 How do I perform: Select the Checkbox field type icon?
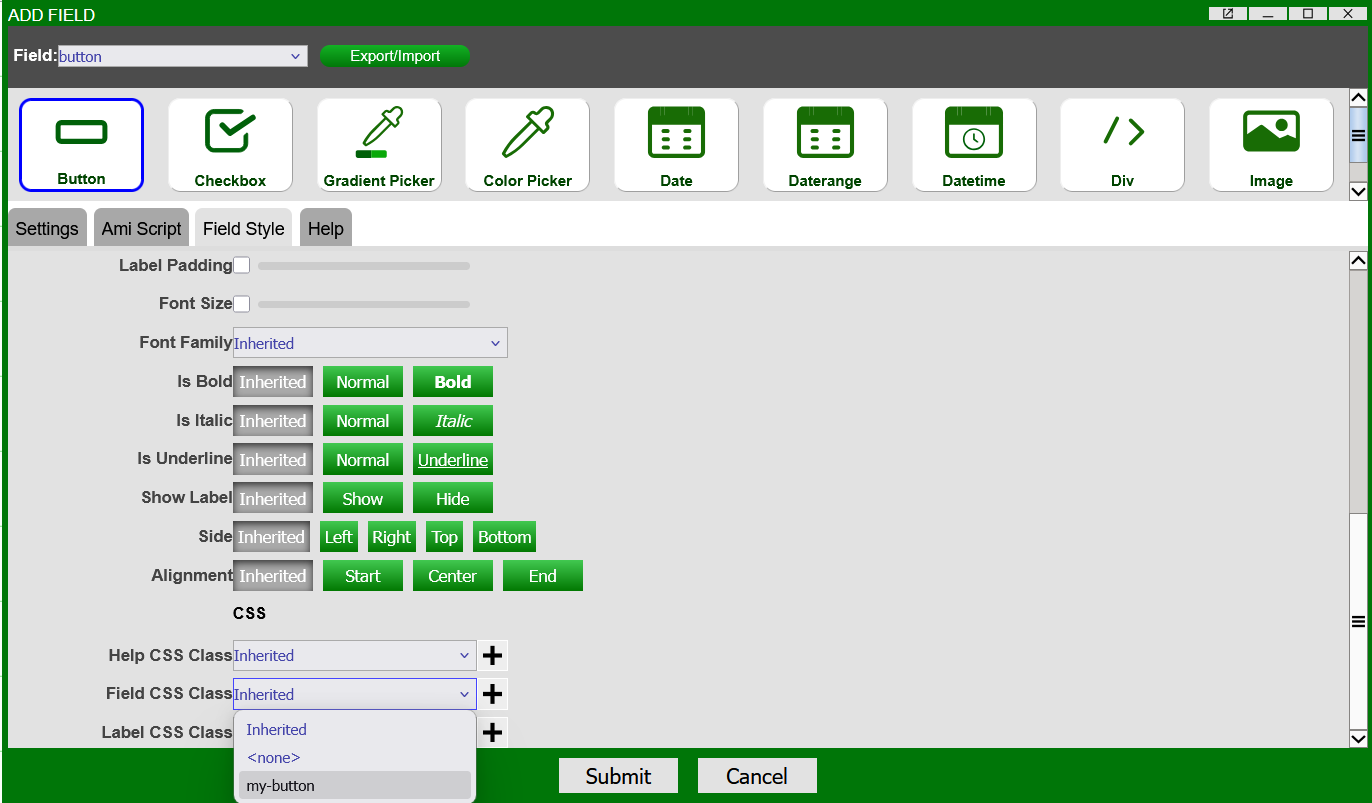(229, 144)
